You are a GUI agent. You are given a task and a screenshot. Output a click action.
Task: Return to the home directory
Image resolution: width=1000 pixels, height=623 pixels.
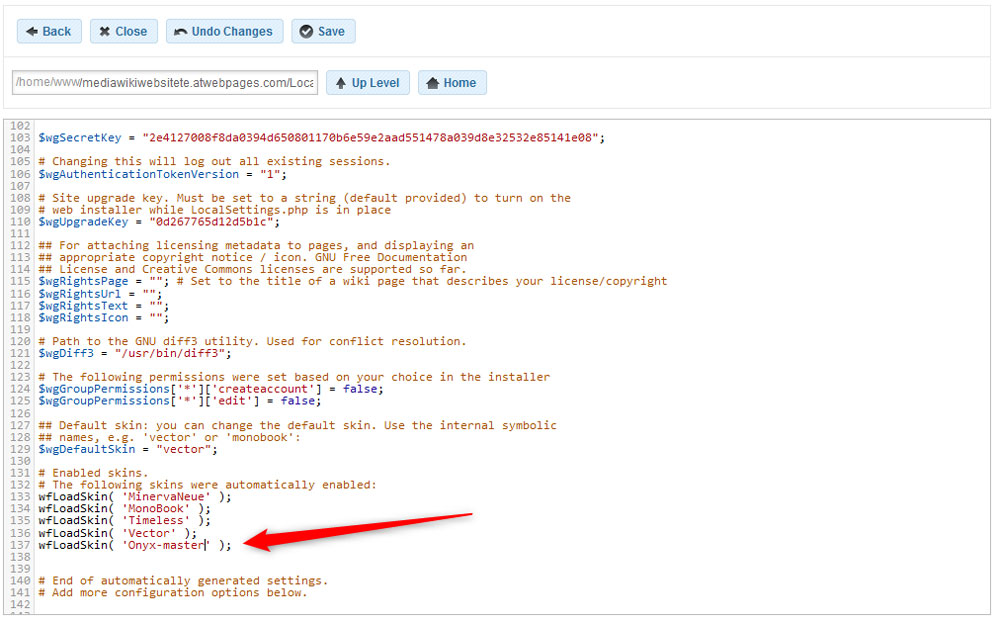pyautogui.click(x=452, y=82)
